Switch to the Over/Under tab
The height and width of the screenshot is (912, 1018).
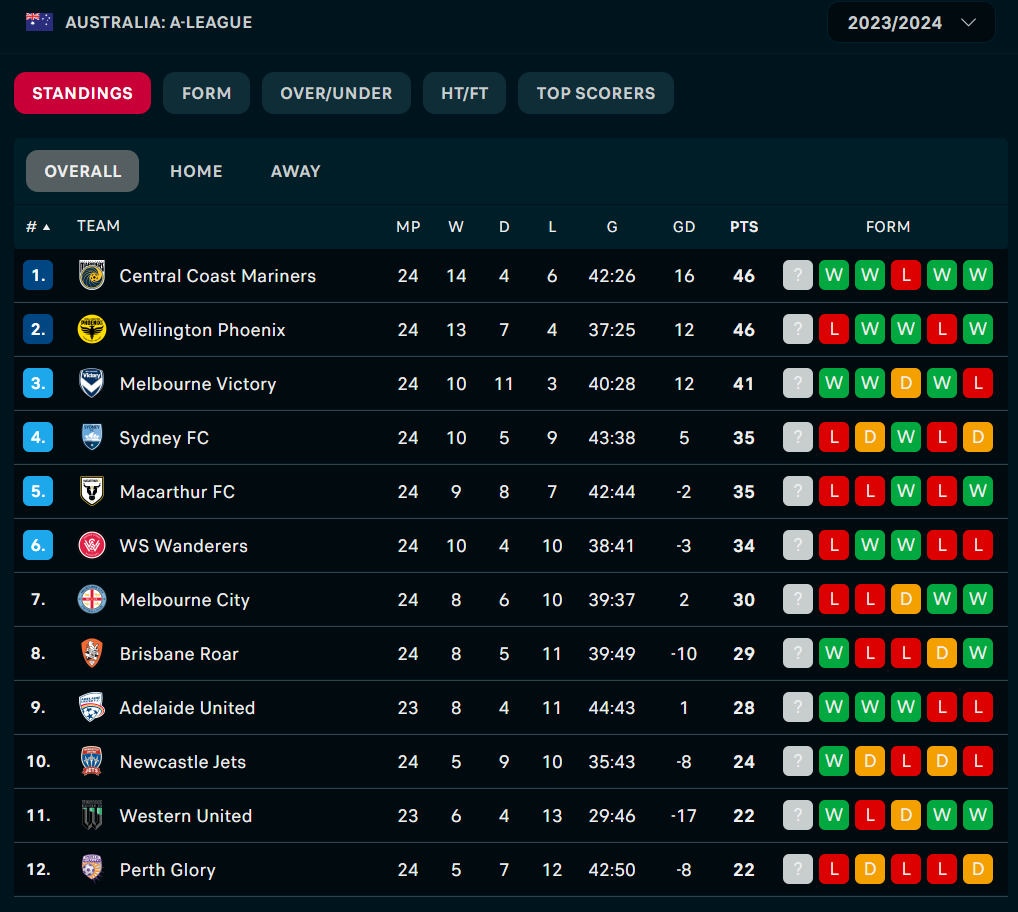tap(336, 93)
